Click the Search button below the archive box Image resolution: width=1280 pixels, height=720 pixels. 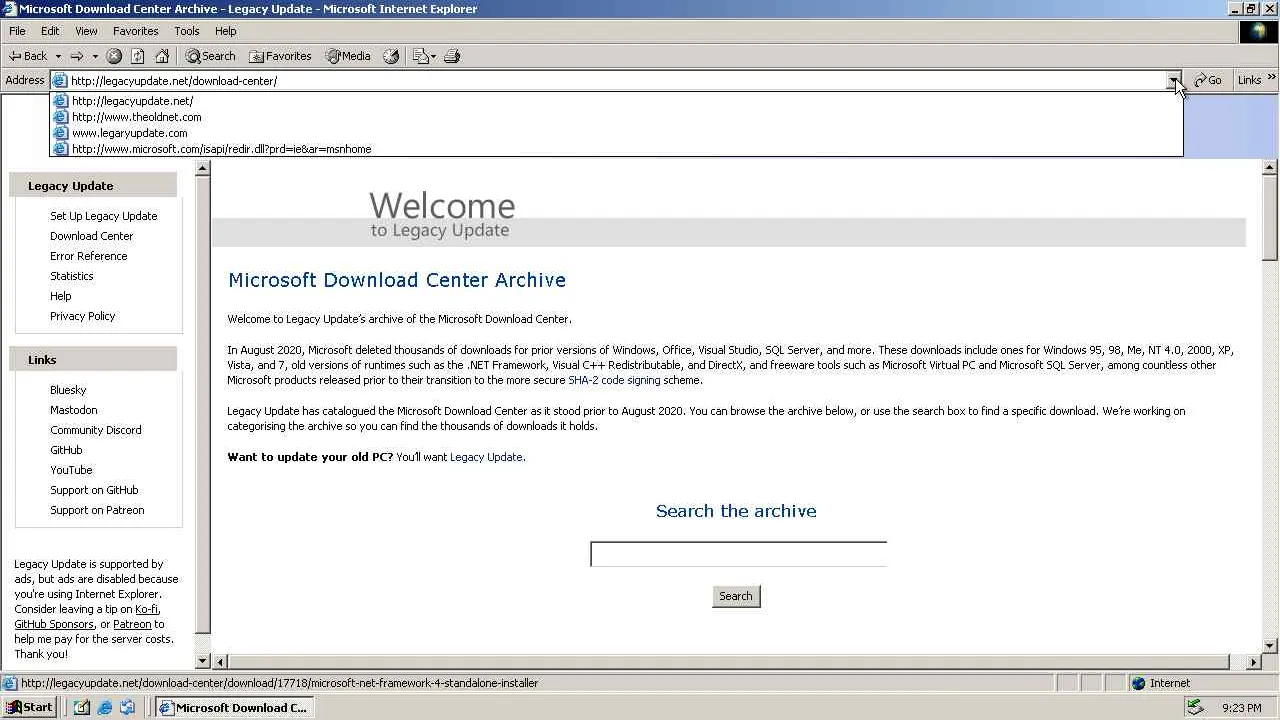coord(736,596)
